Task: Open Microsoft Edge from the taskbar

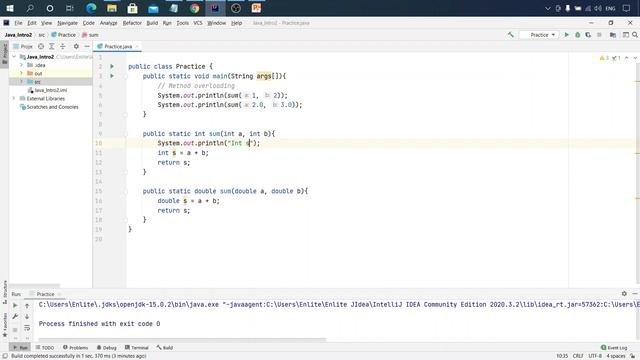Action: point(91,8)
